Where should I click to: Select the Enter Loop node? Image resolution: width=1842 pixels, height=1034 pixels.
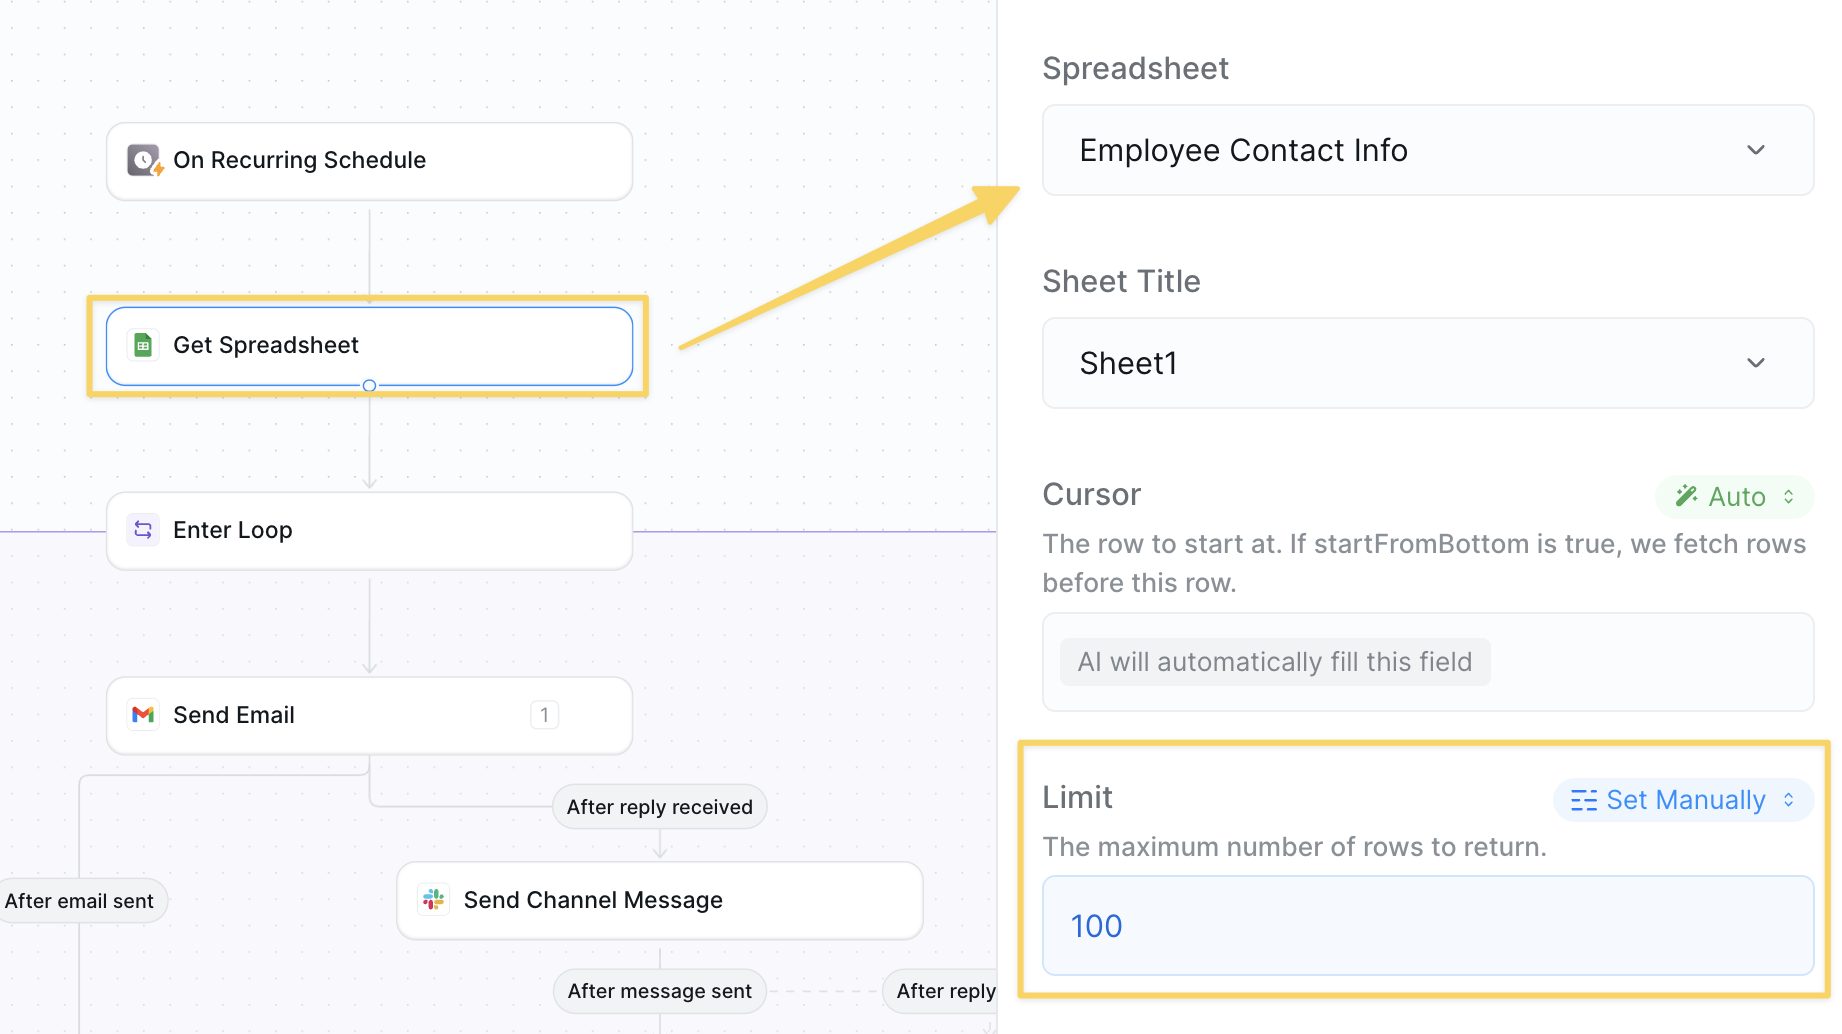click(x=369, y=531)
